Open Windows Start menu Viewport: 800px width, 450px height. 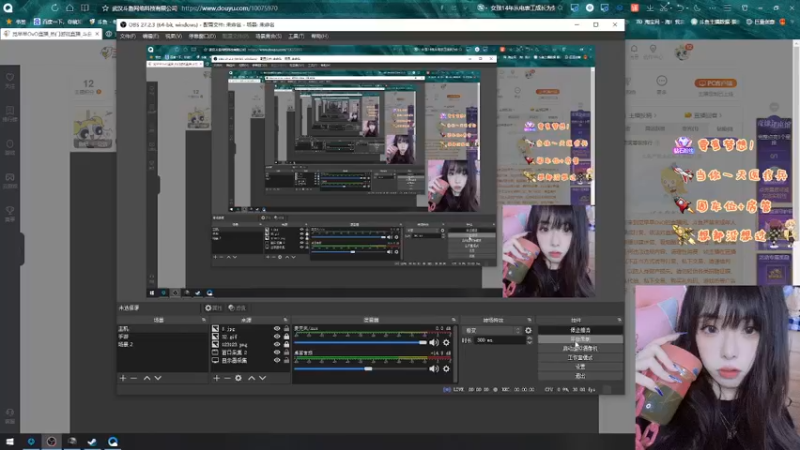tap(10, 441)
